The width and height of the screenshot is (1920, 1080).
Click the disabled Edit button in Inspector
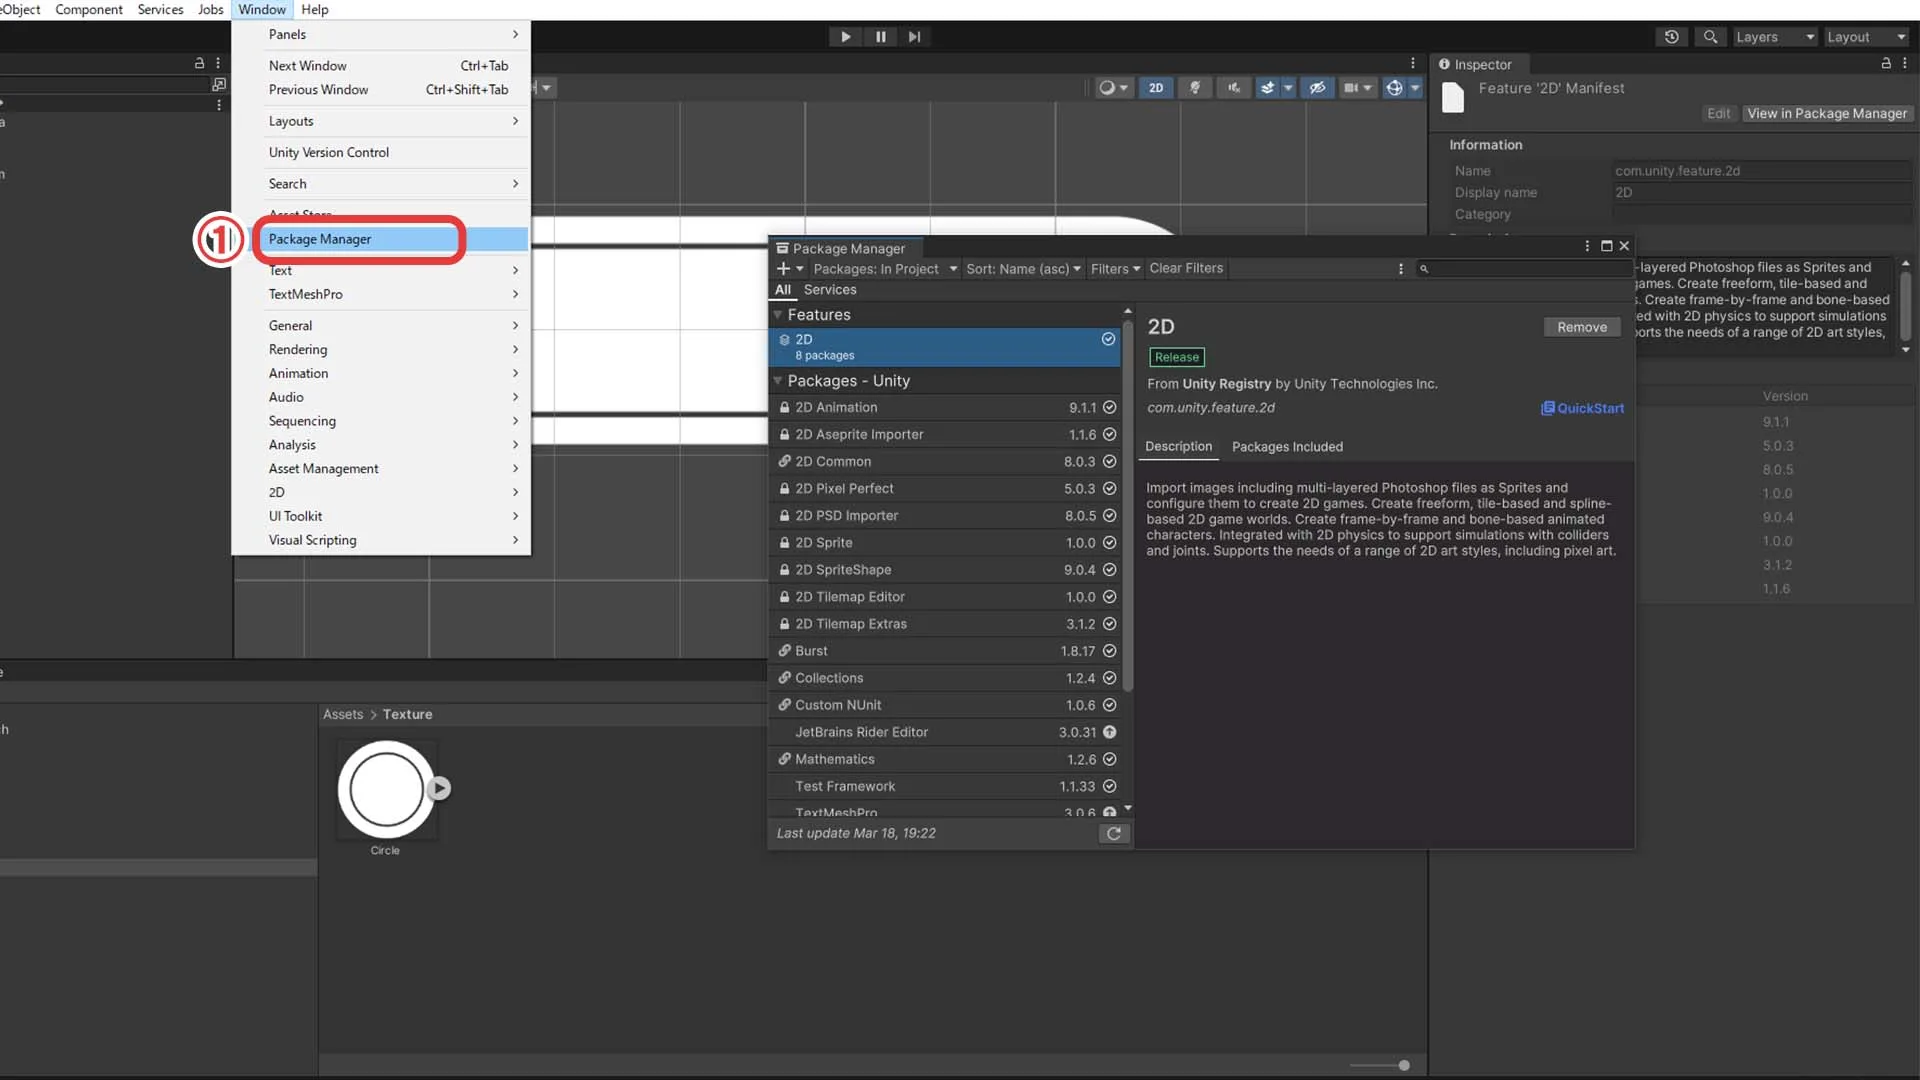tap(1718, 113)
